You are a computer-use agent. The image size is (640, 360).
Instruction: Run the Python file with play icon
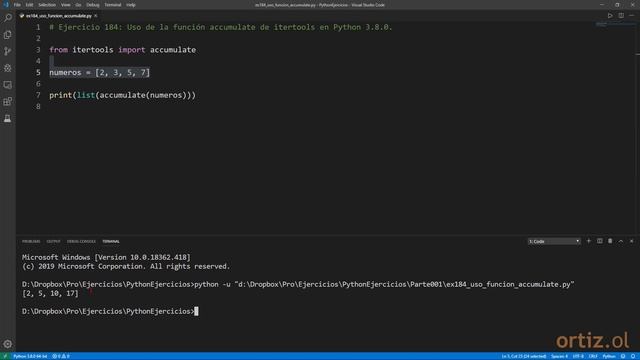click(610, 16)
